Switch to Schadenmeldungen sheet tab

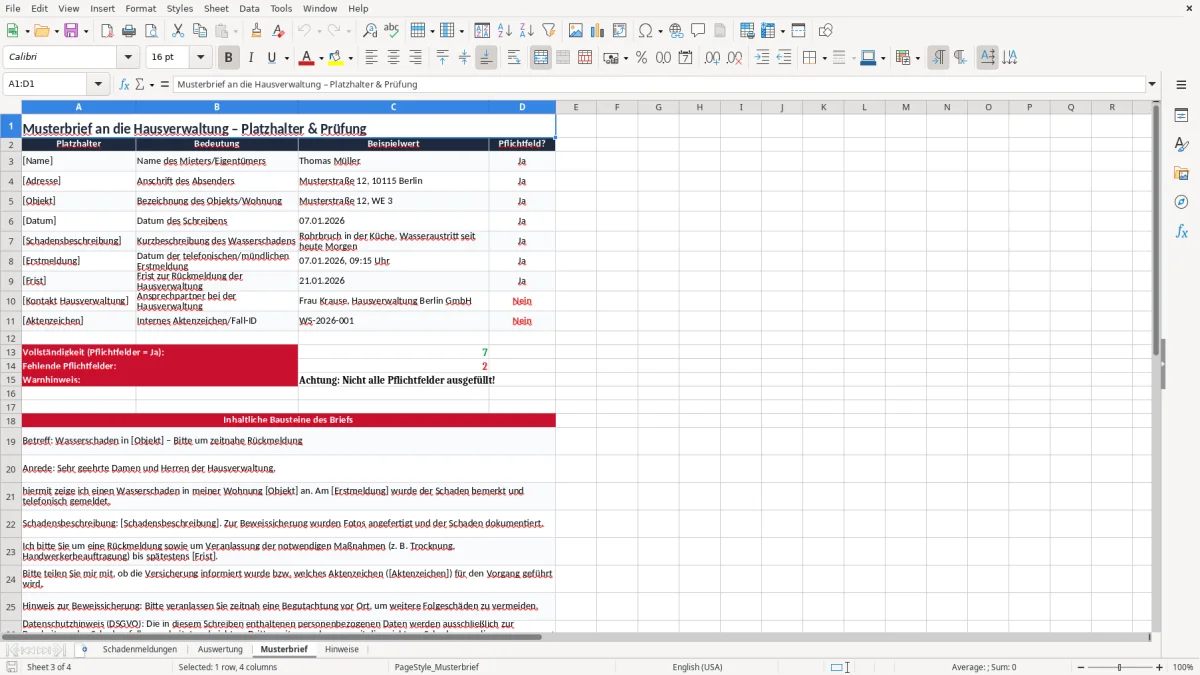(x=140, y=649)
